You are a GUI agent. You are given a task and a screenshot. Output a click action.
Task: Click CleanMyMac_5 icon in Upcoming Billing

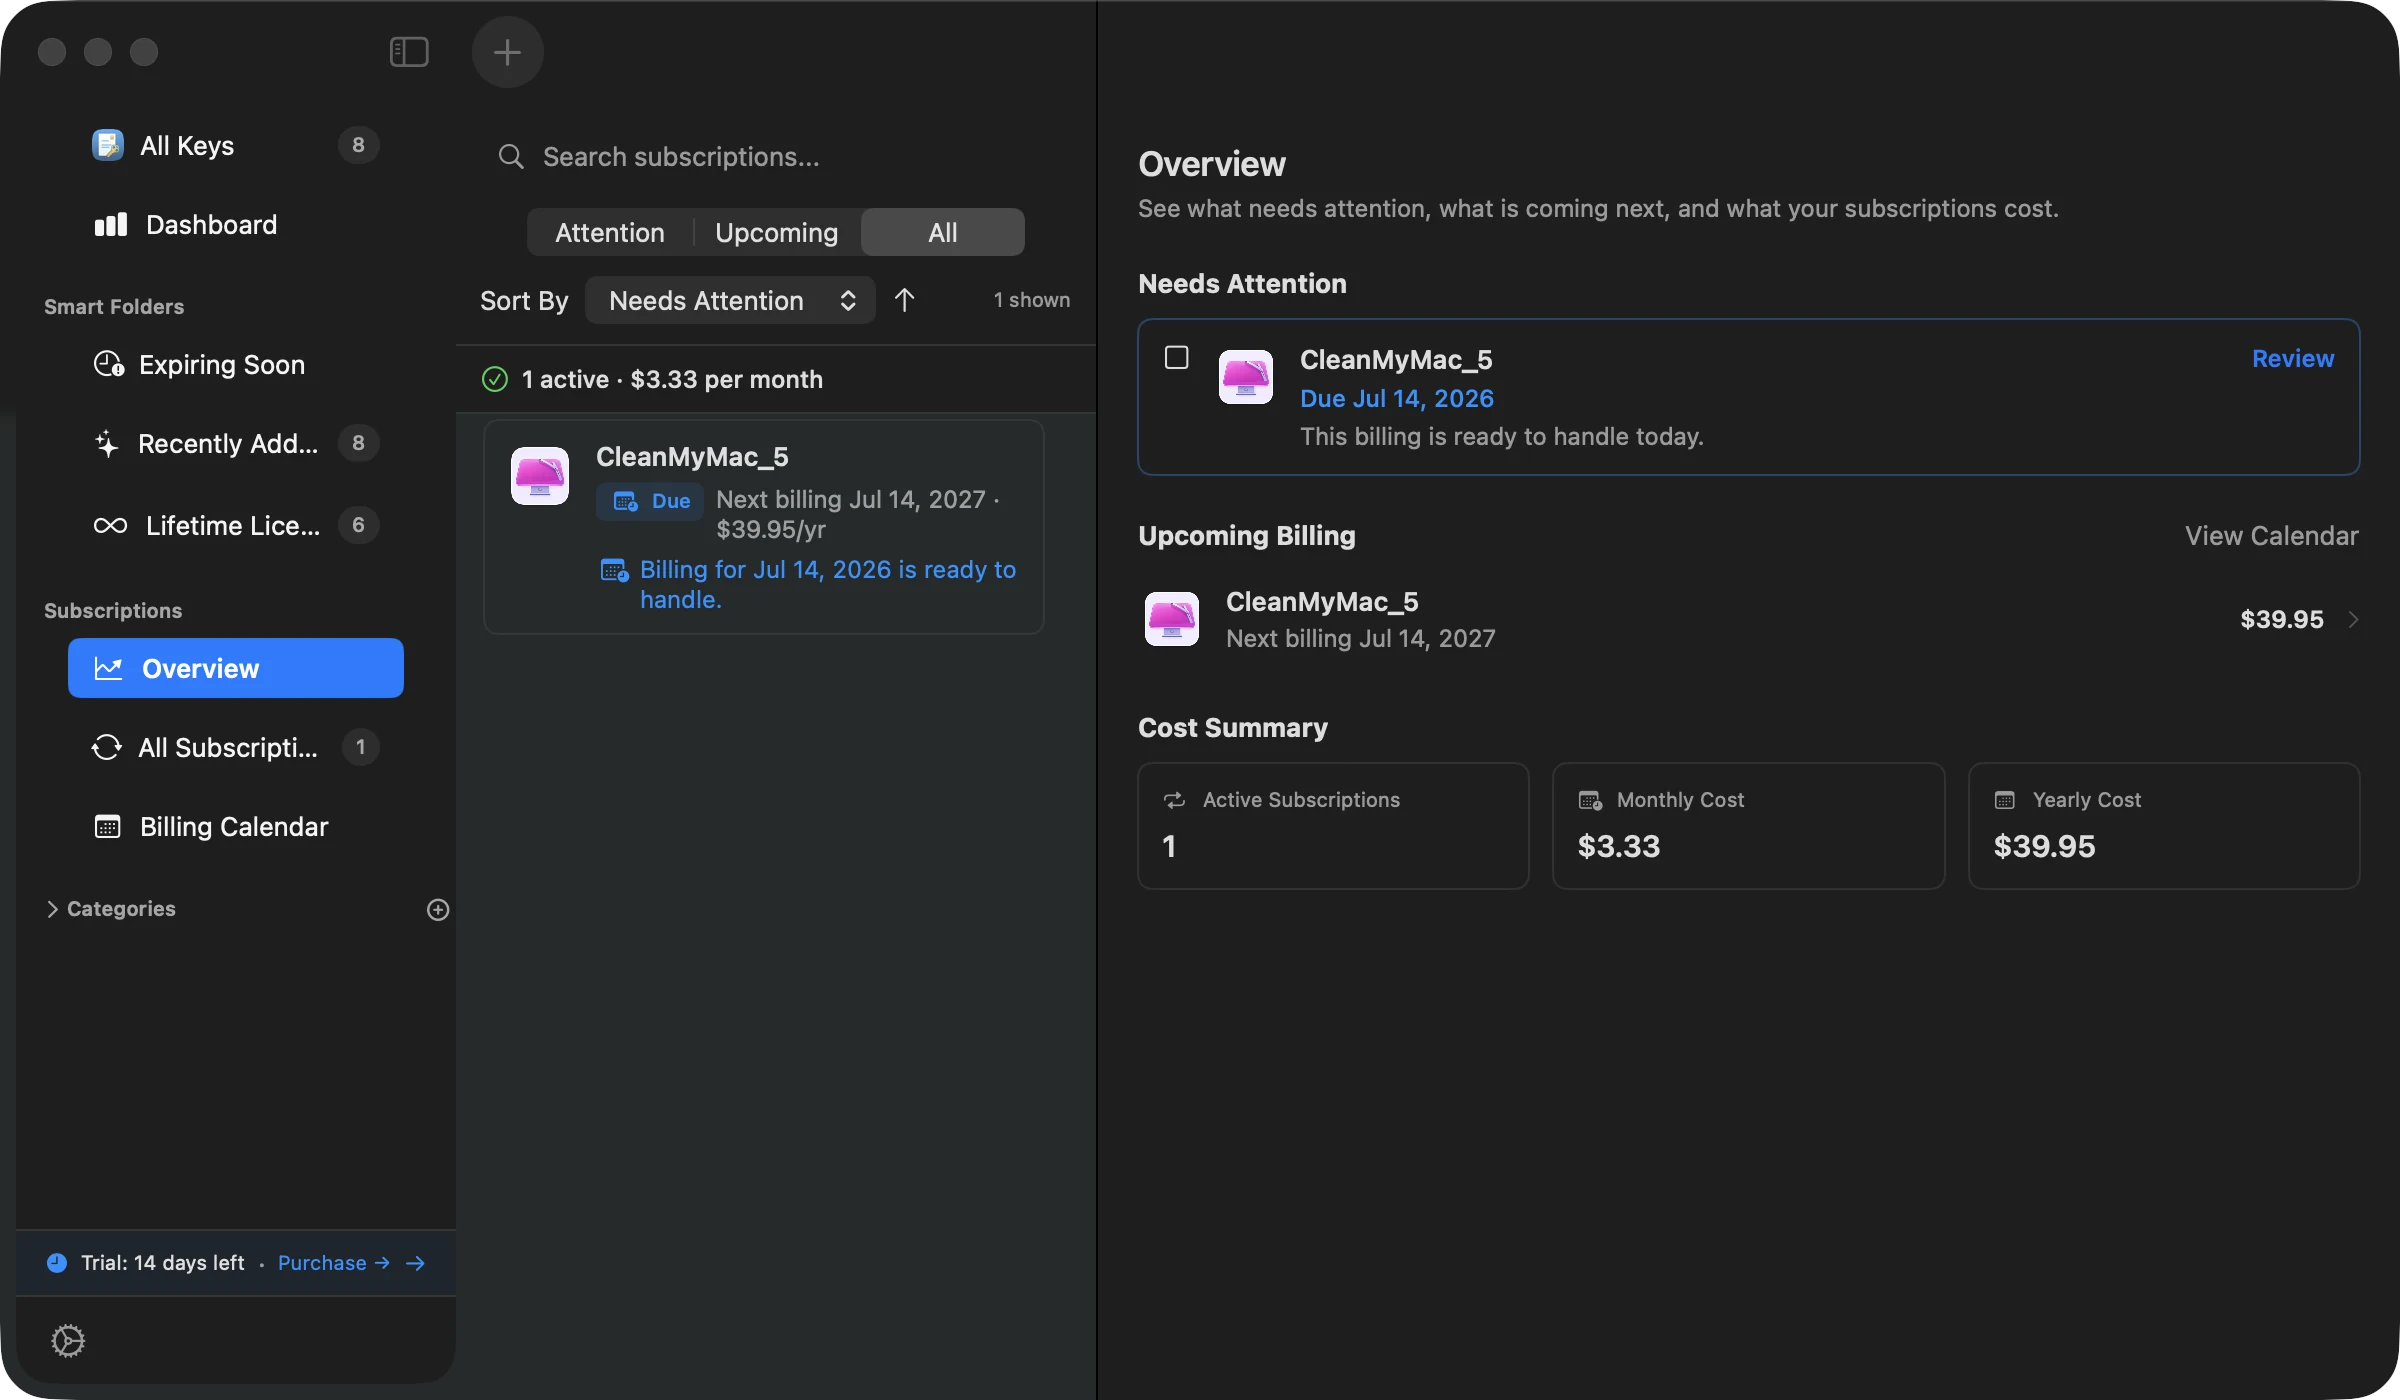(1171, 619)
